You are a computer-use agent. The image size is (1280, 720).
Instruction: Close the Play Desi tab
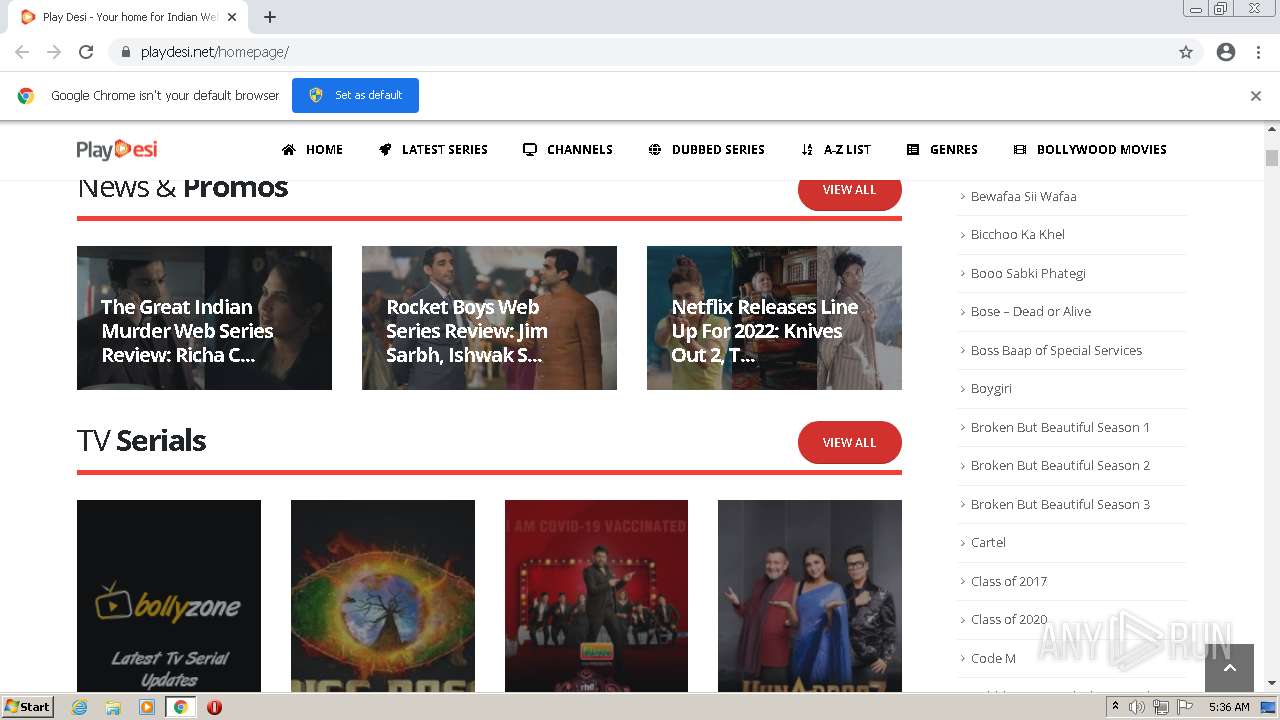[232, 17]
